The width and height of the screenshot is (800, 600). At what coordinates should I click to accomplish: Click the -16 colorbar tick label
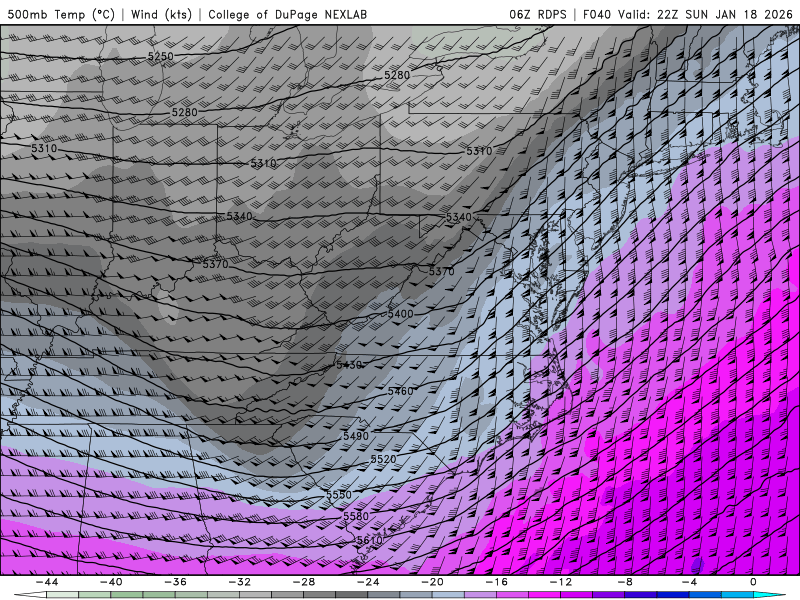(x=496, y=582)
